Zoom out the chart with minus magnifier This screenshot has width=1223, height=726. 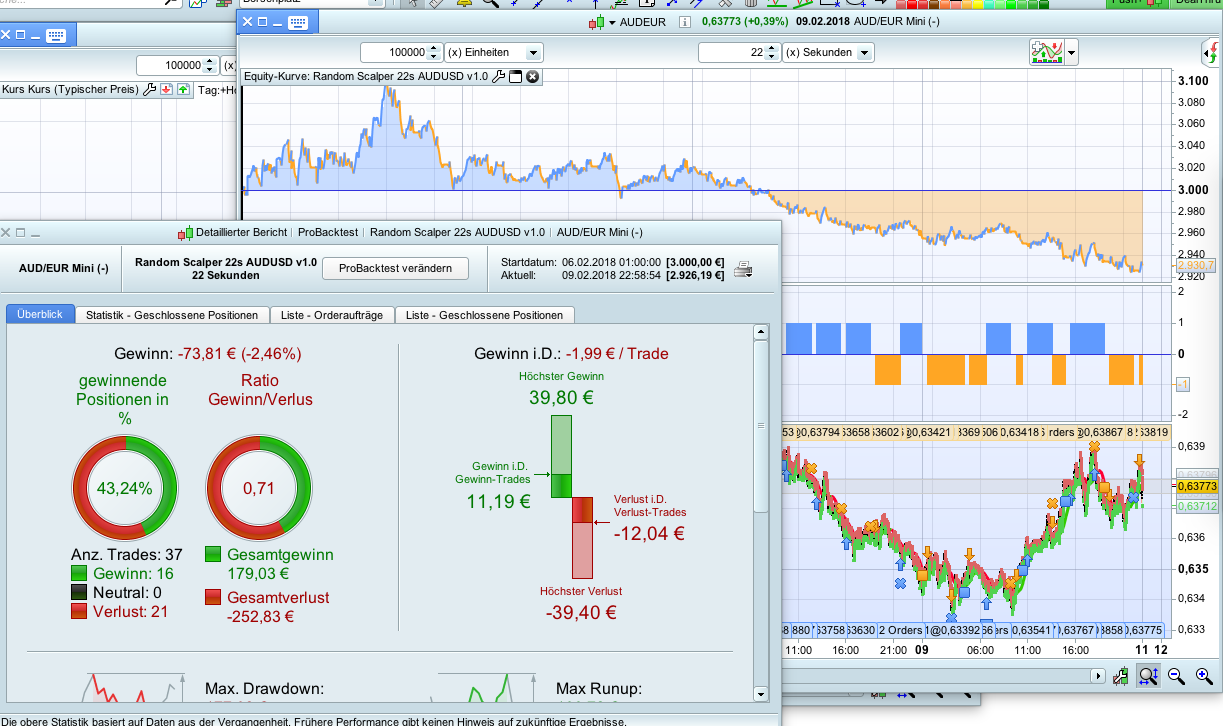(x=1176, y=677)
